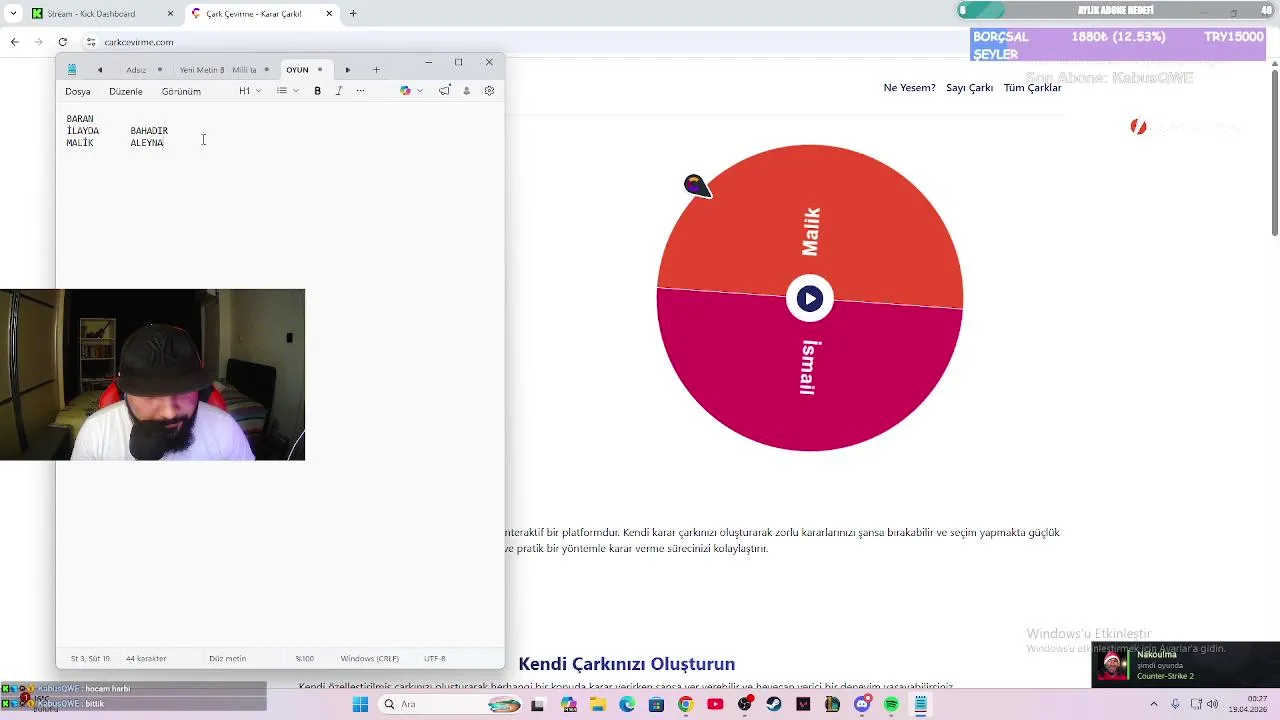The width and height of the screenshot is (1280, 720).
Task: Open the Tüm Çarklar link
Action: tap(1032, 88)
